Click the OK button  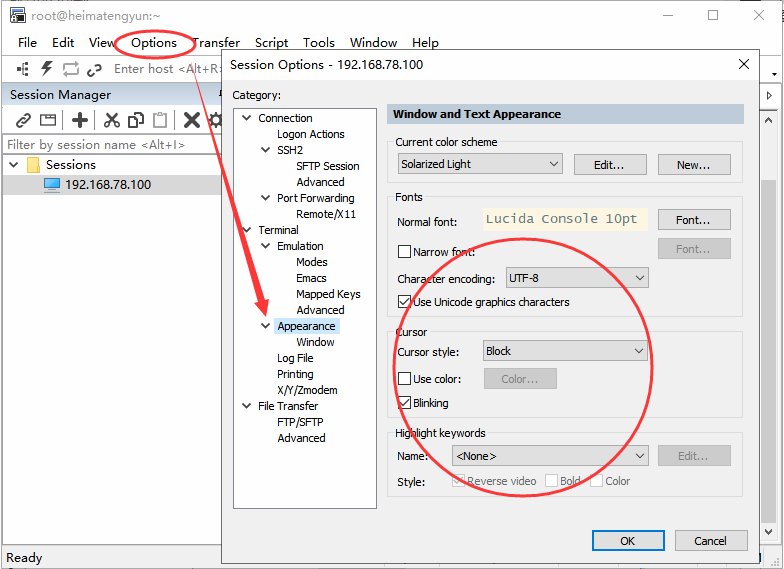point(628,540)
